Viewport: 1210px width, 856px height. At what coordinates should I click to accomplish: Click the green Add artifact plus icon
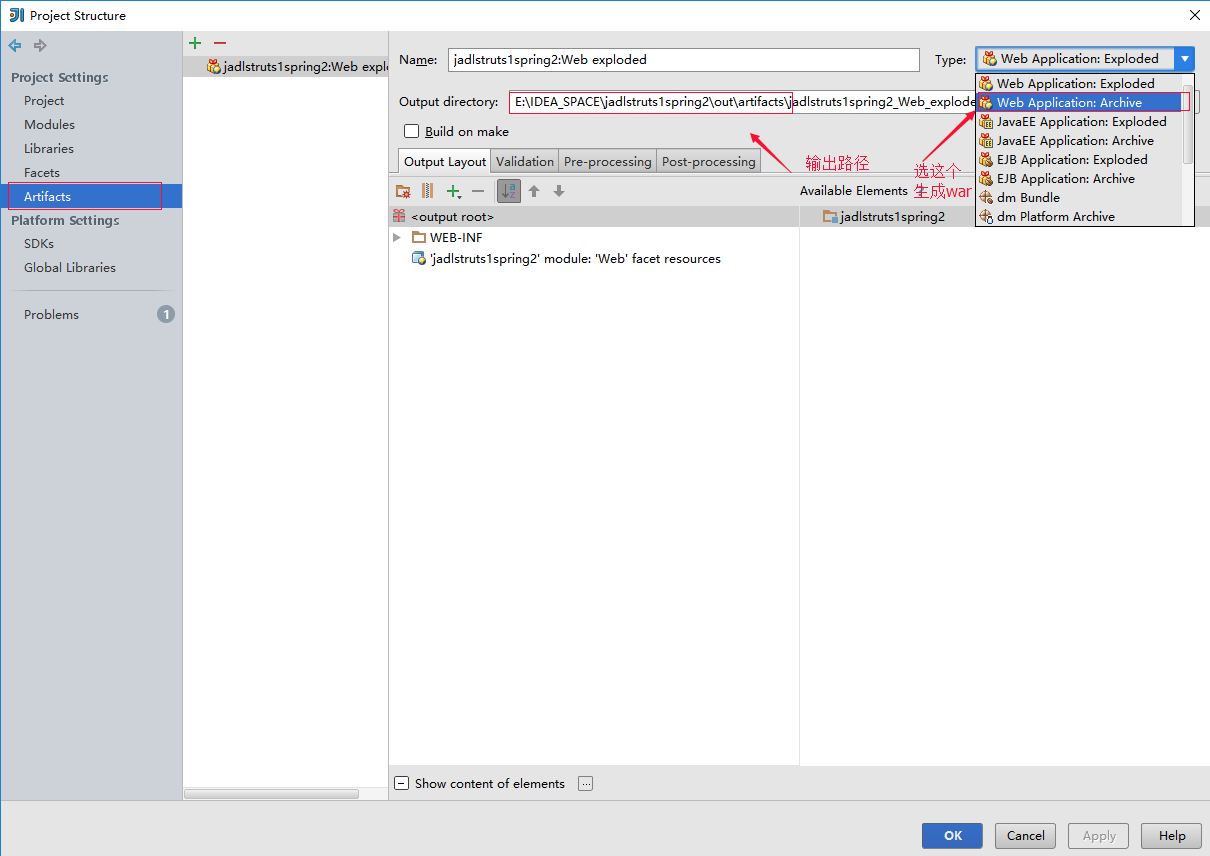[195, 43]
